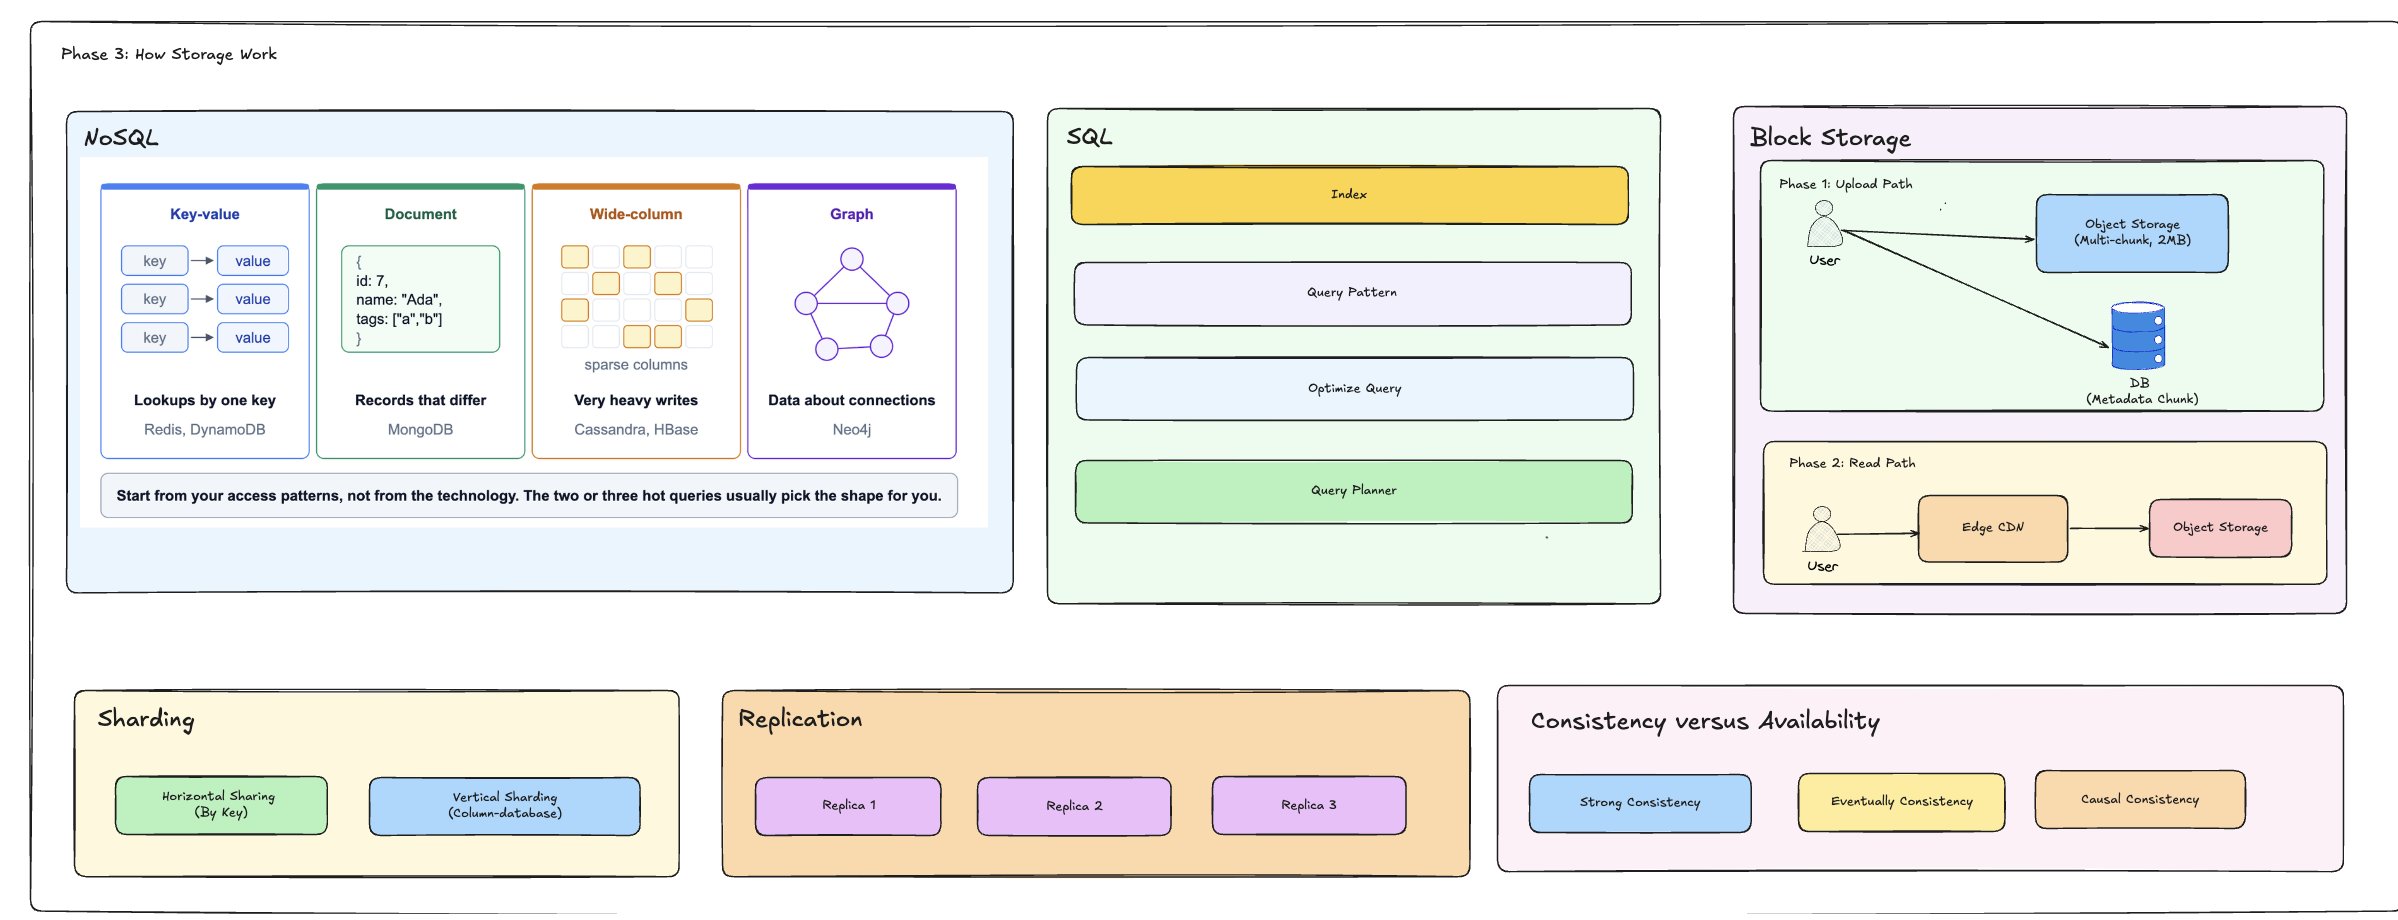Screen dimensions: 2398x920
Task: Click the Records that differ text
Action: tap(420, 400)
